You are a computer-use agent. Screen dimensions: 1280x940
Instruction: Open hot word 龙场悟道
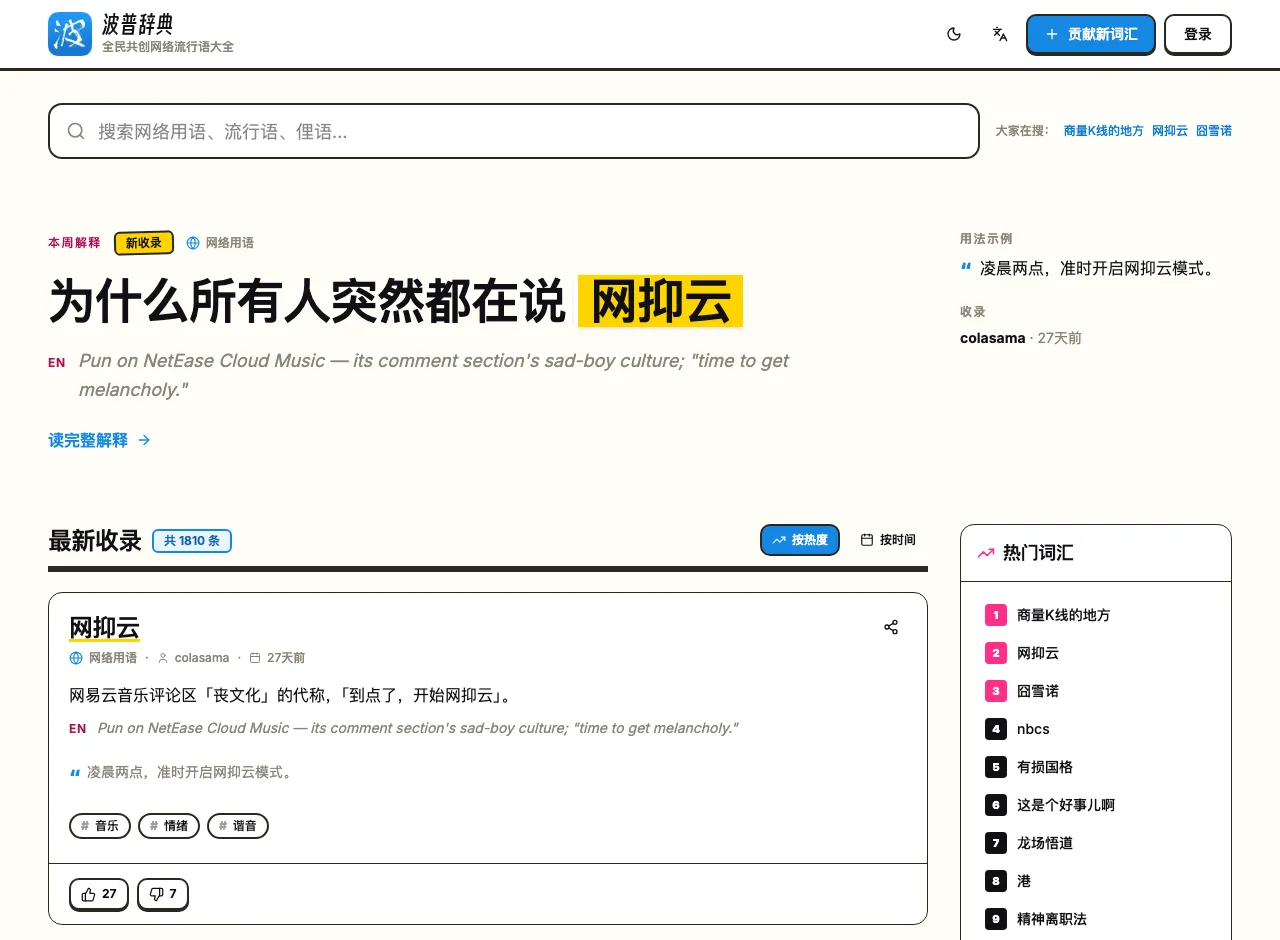pyautogui.click(x=1045, y=843)
